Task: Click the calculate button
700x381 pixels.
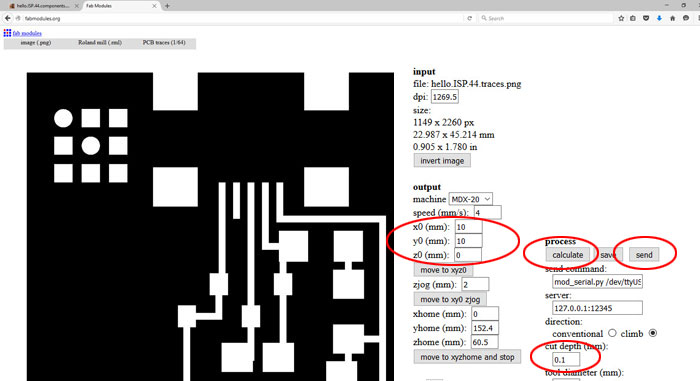Action: pyautogui.click(x=567, y=255)
